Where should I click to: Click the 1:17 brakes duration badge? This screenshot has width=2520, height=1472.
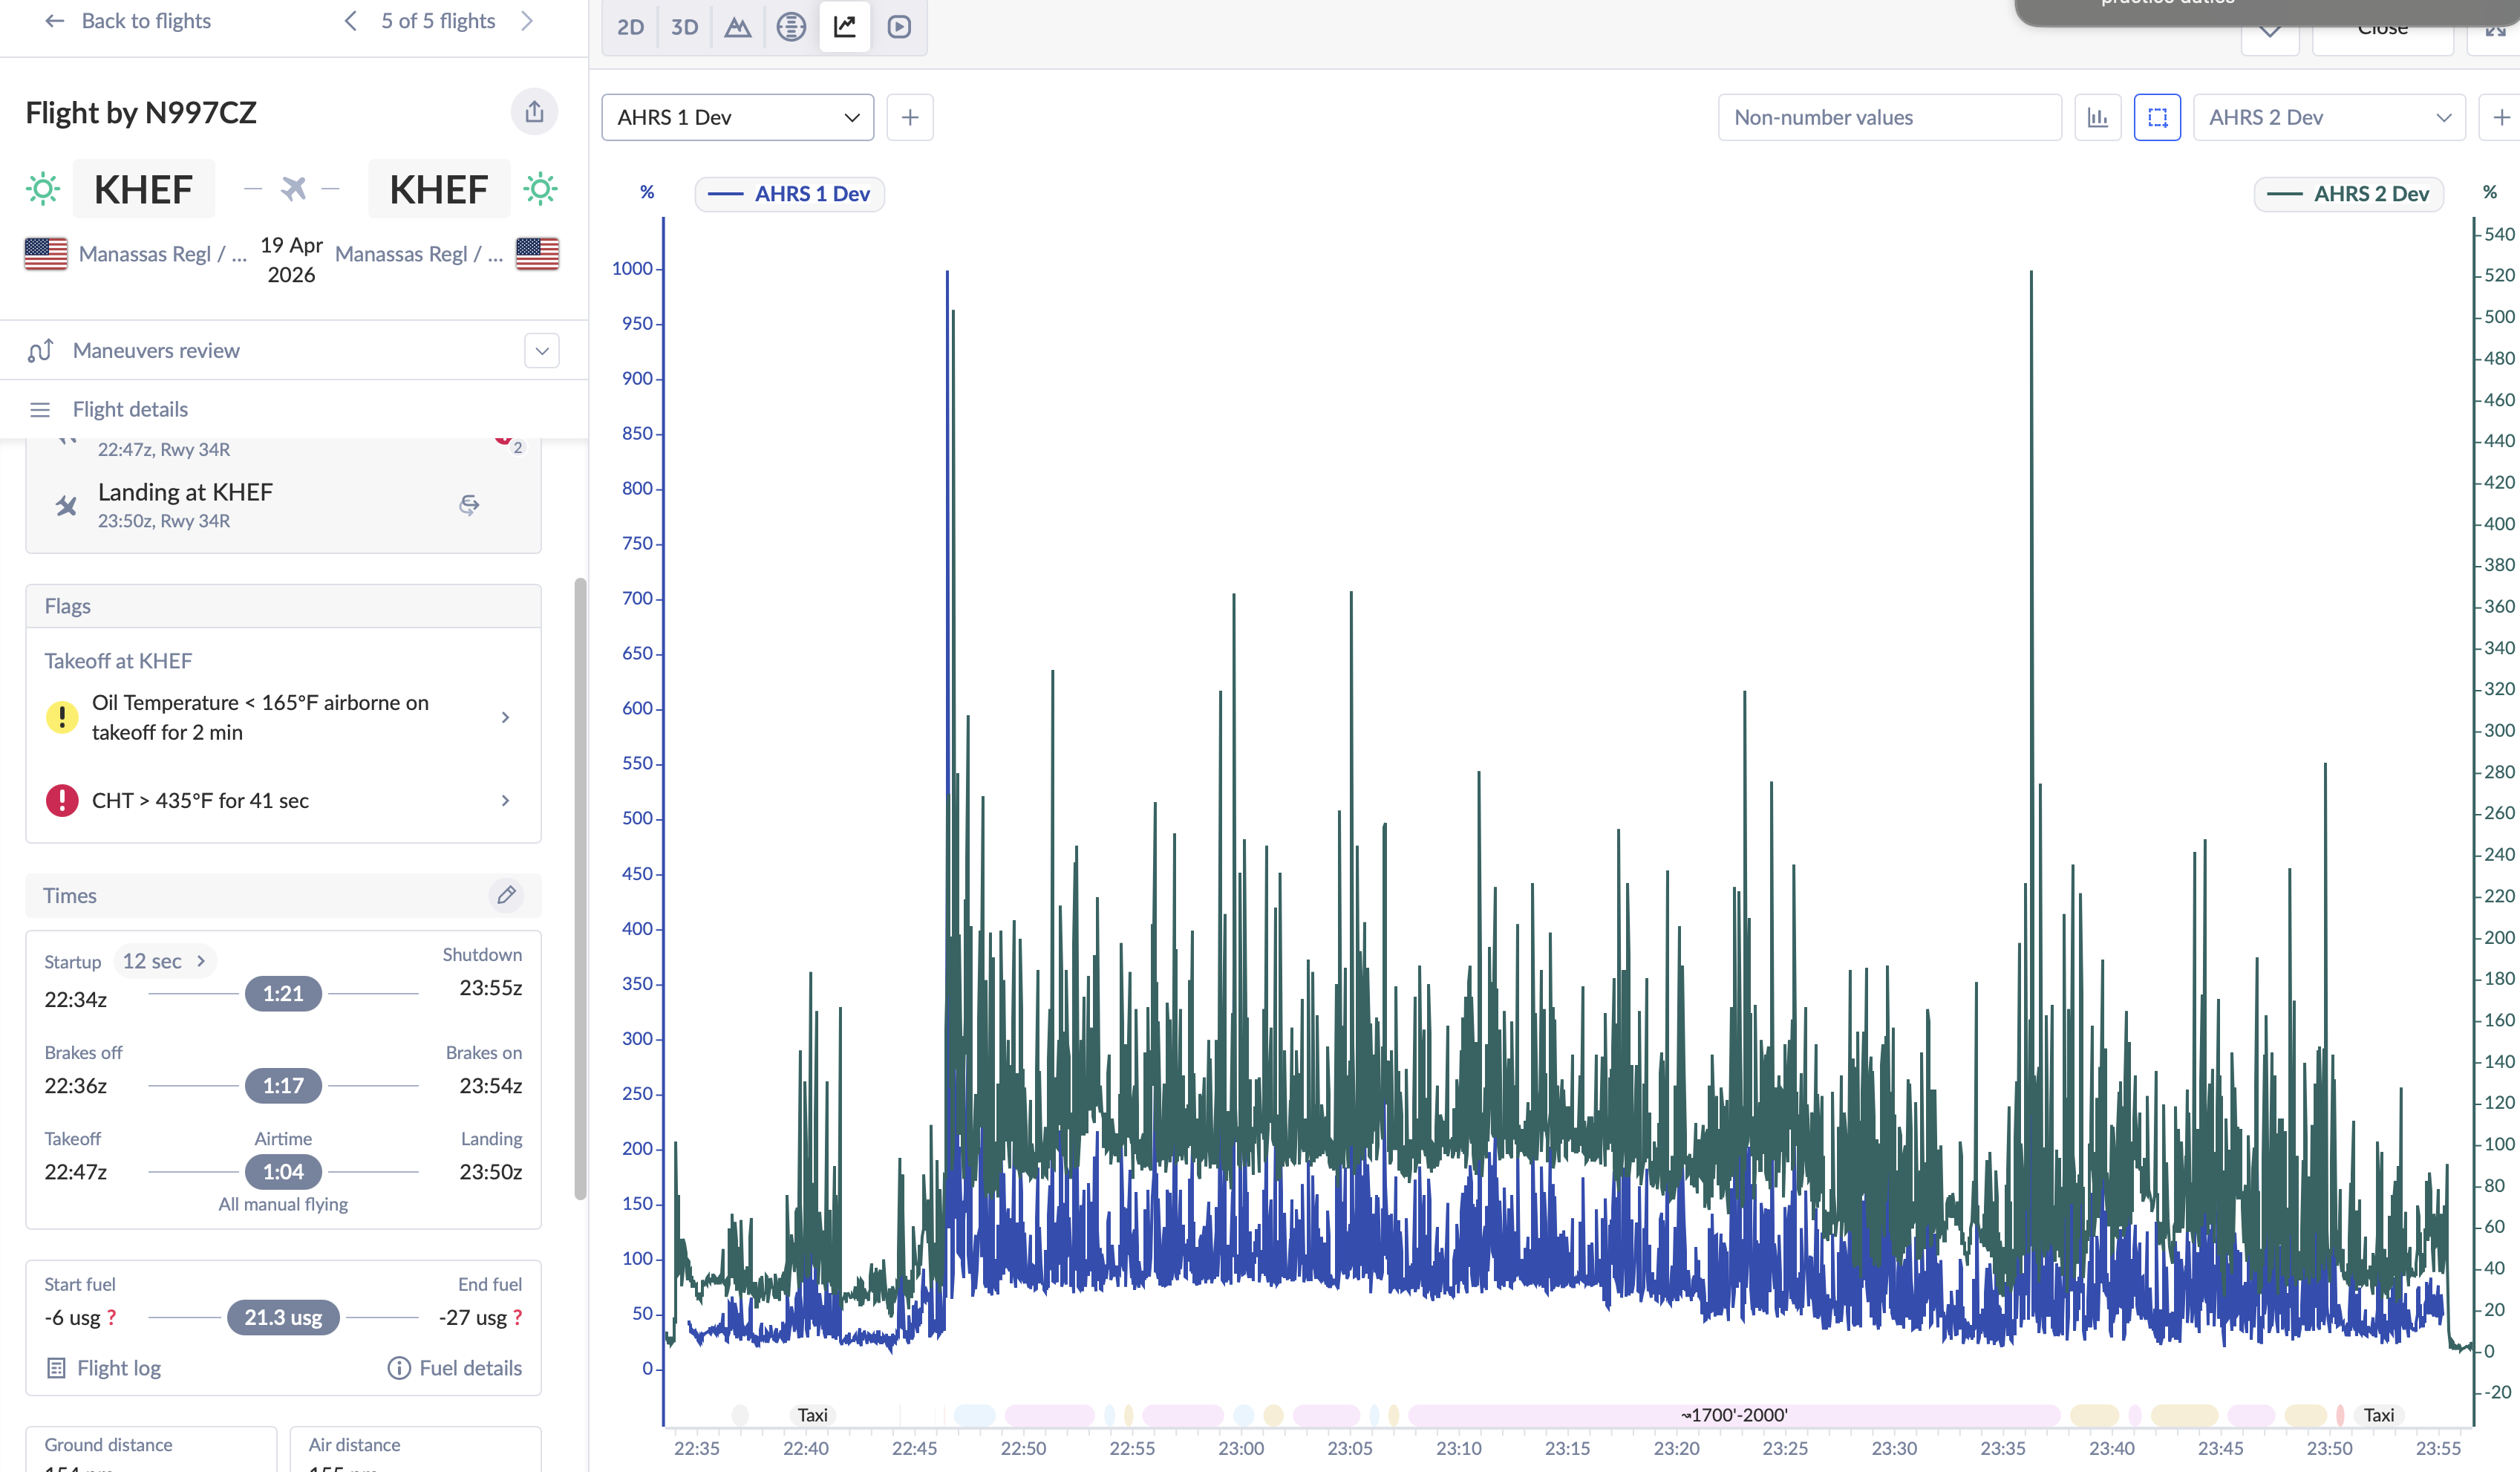coord(283,1086)
